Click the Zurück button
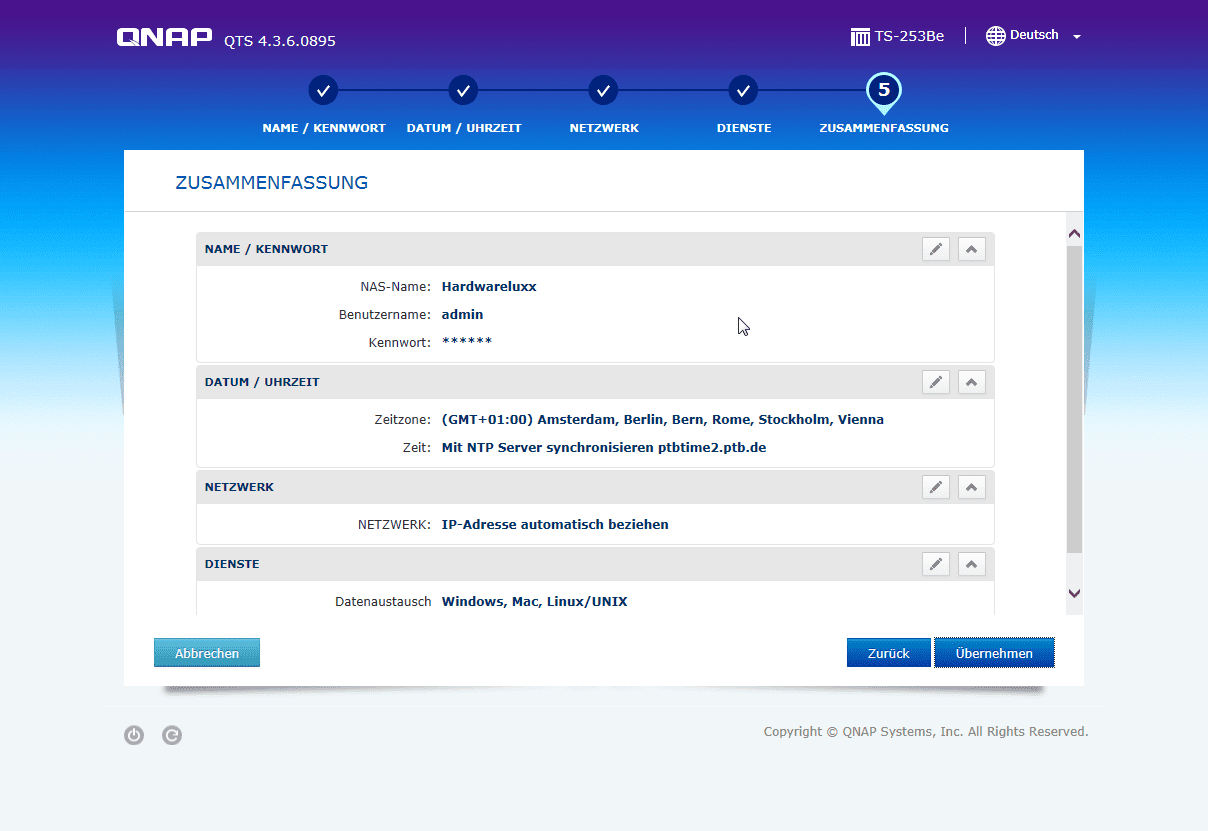Image resolution: width=1208 pixels, height=831 pixels. click(x=889, y=653)
